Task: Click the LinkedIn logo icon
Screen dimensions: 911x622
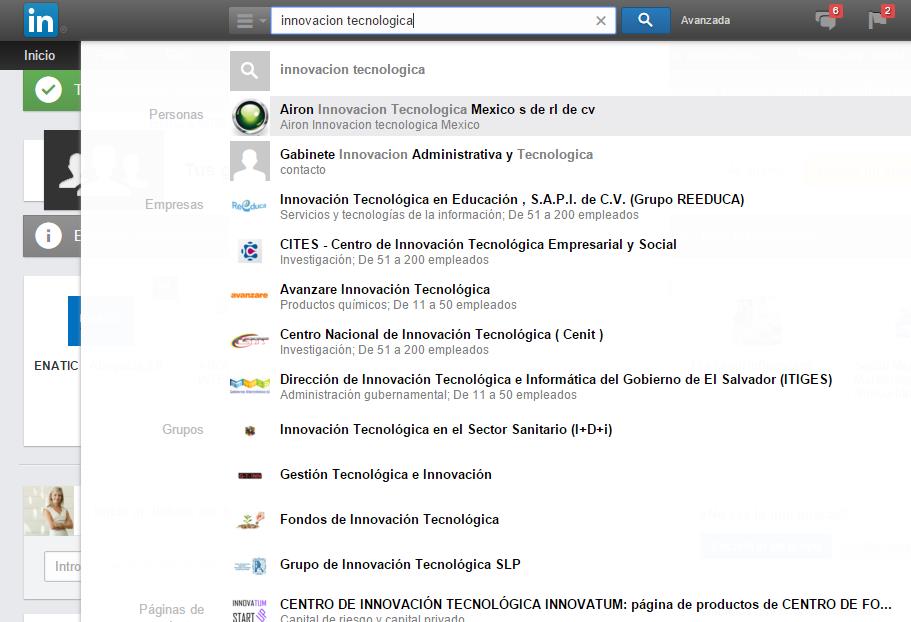Action: (41, 20)
